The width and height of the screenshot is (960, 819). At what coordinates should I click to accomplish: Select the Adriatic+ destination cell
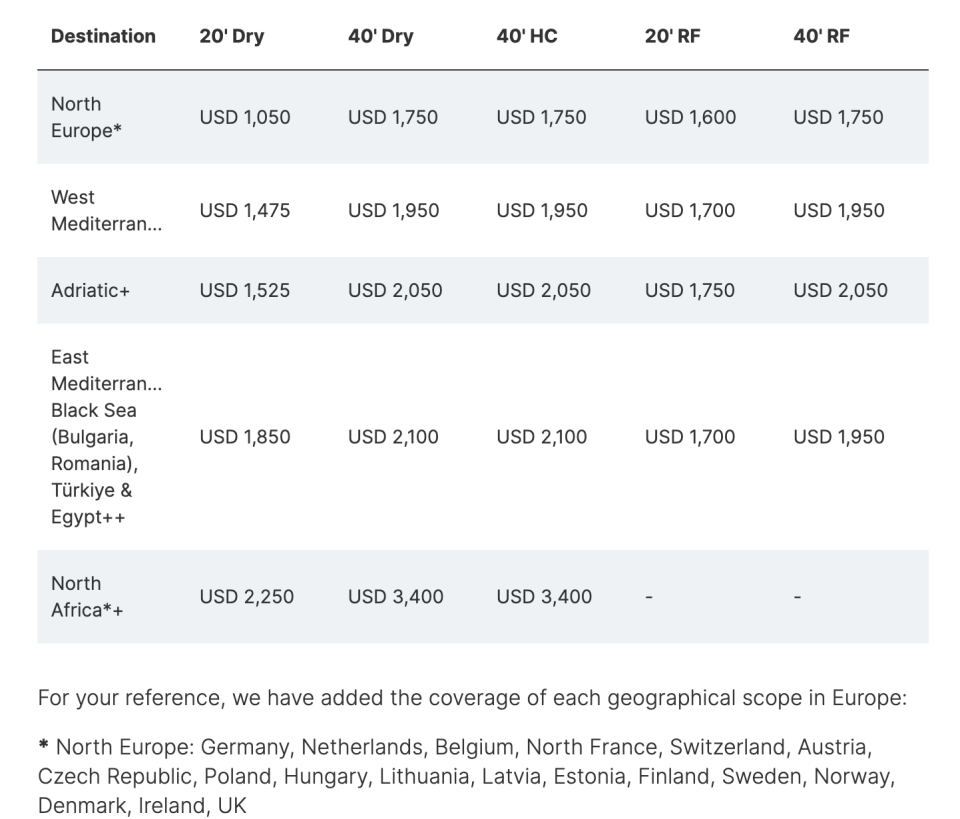tap(91, 290)
